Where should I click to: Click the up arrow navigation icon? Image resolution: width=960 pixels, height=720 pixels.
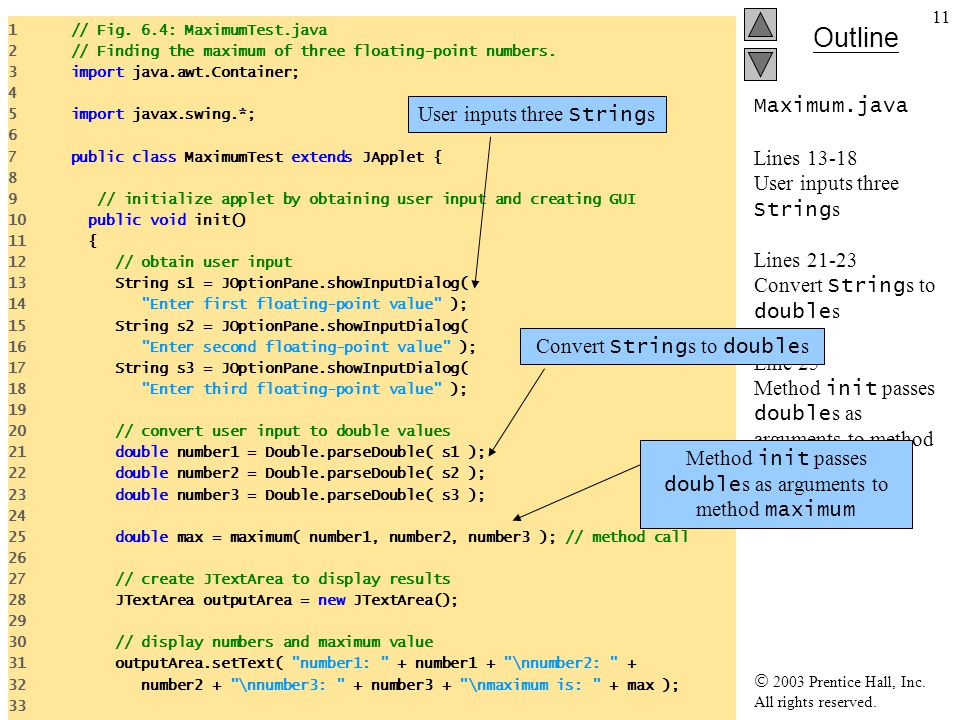pyautogui.click(x=760, y=24)
